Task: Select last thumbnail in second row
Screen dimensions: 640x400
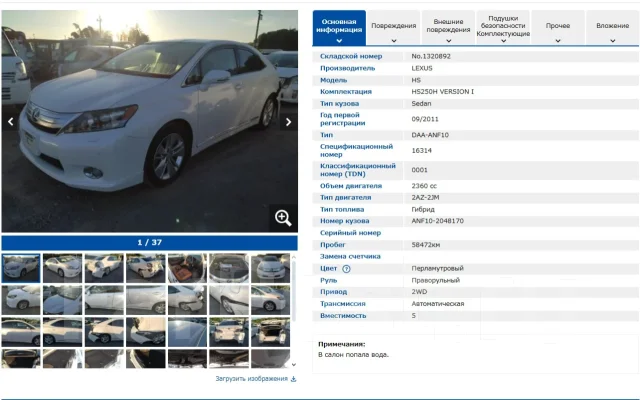Action: pyautogui.click(x=270, y=300)
